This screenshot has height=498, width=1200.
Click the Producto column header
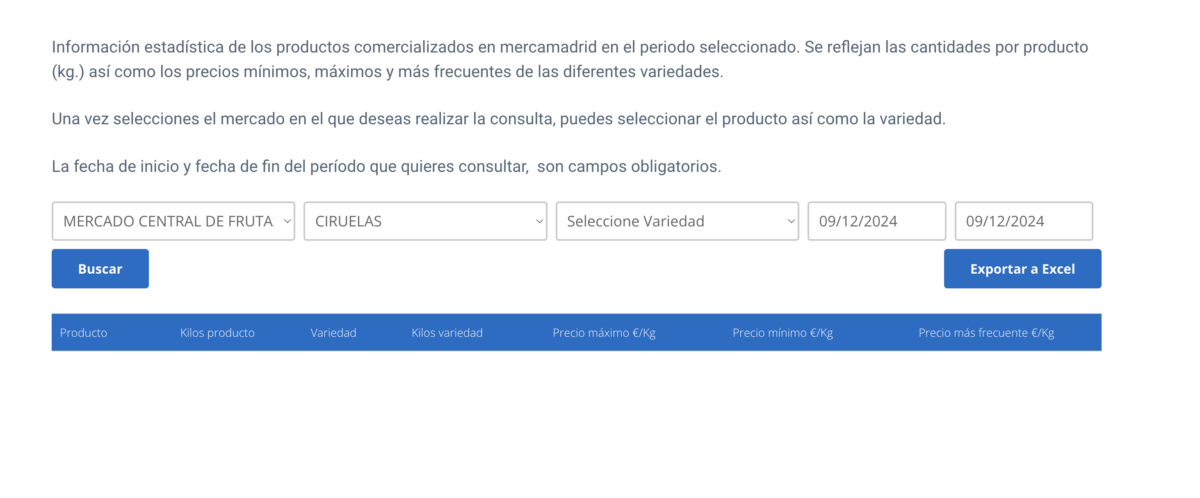[x=84, y=333]
